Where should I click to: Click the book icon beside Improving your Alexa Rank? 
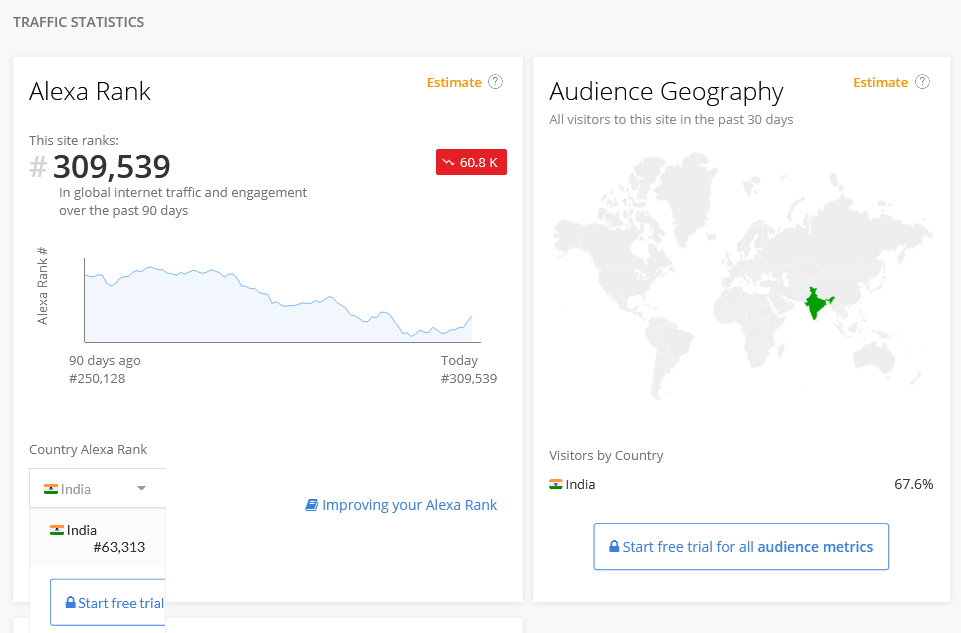312,505
